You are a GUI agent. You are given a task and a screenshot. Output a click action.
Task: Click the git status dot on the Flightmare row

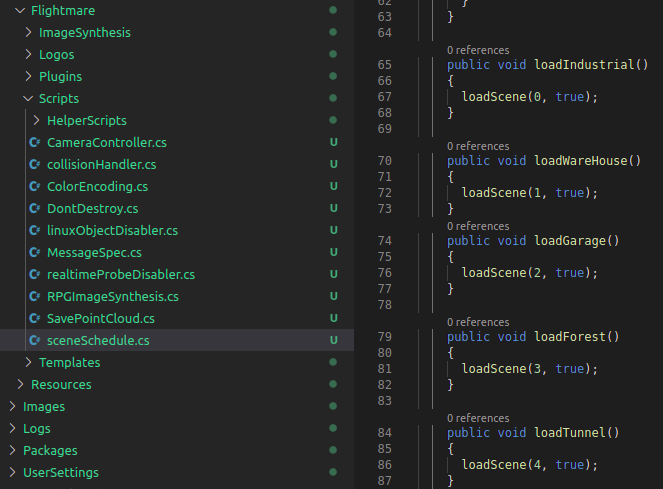click(333, 10)
